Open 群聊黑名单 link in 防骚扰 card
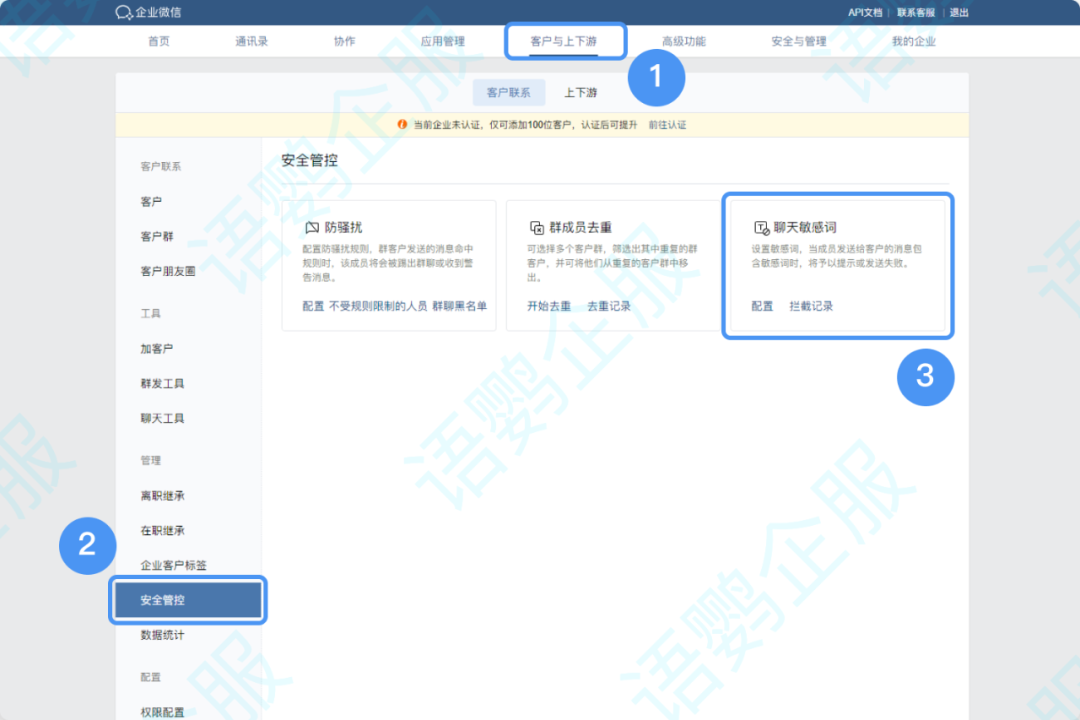1080x720 pixels. (x=459, y=306)
